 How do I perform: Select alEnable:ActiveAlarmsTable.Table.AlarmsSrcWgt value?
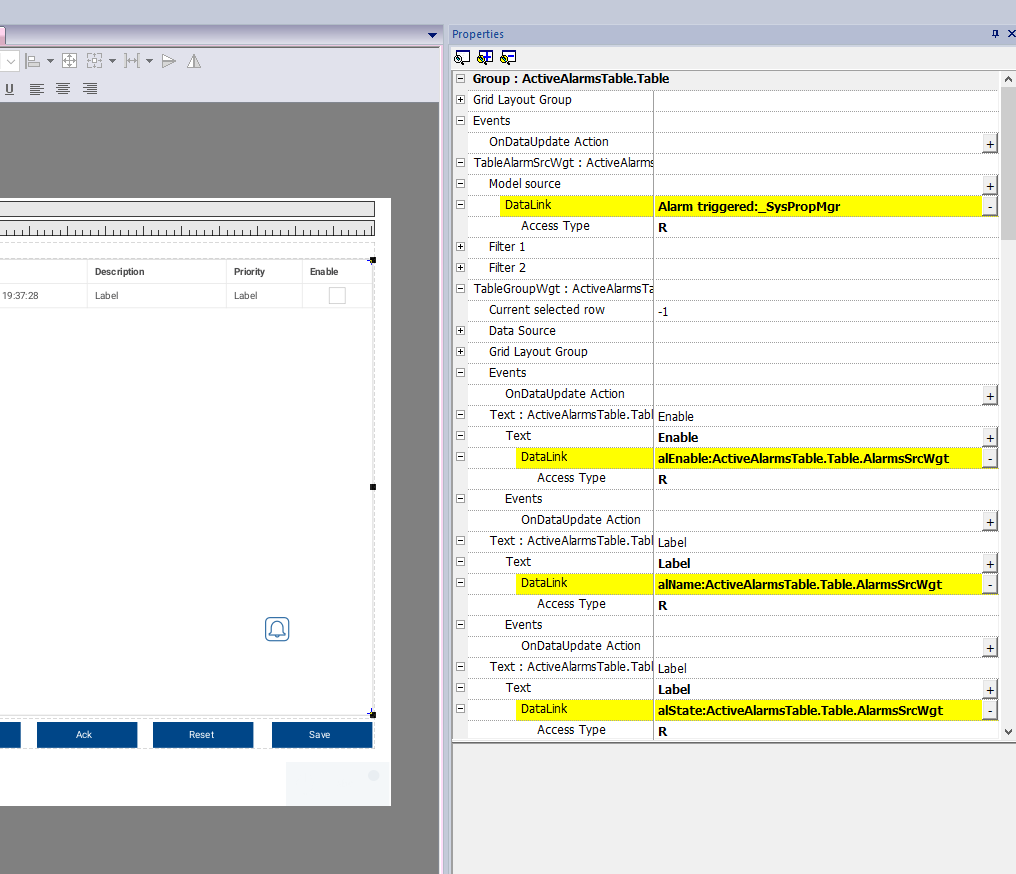pos(803,459)
